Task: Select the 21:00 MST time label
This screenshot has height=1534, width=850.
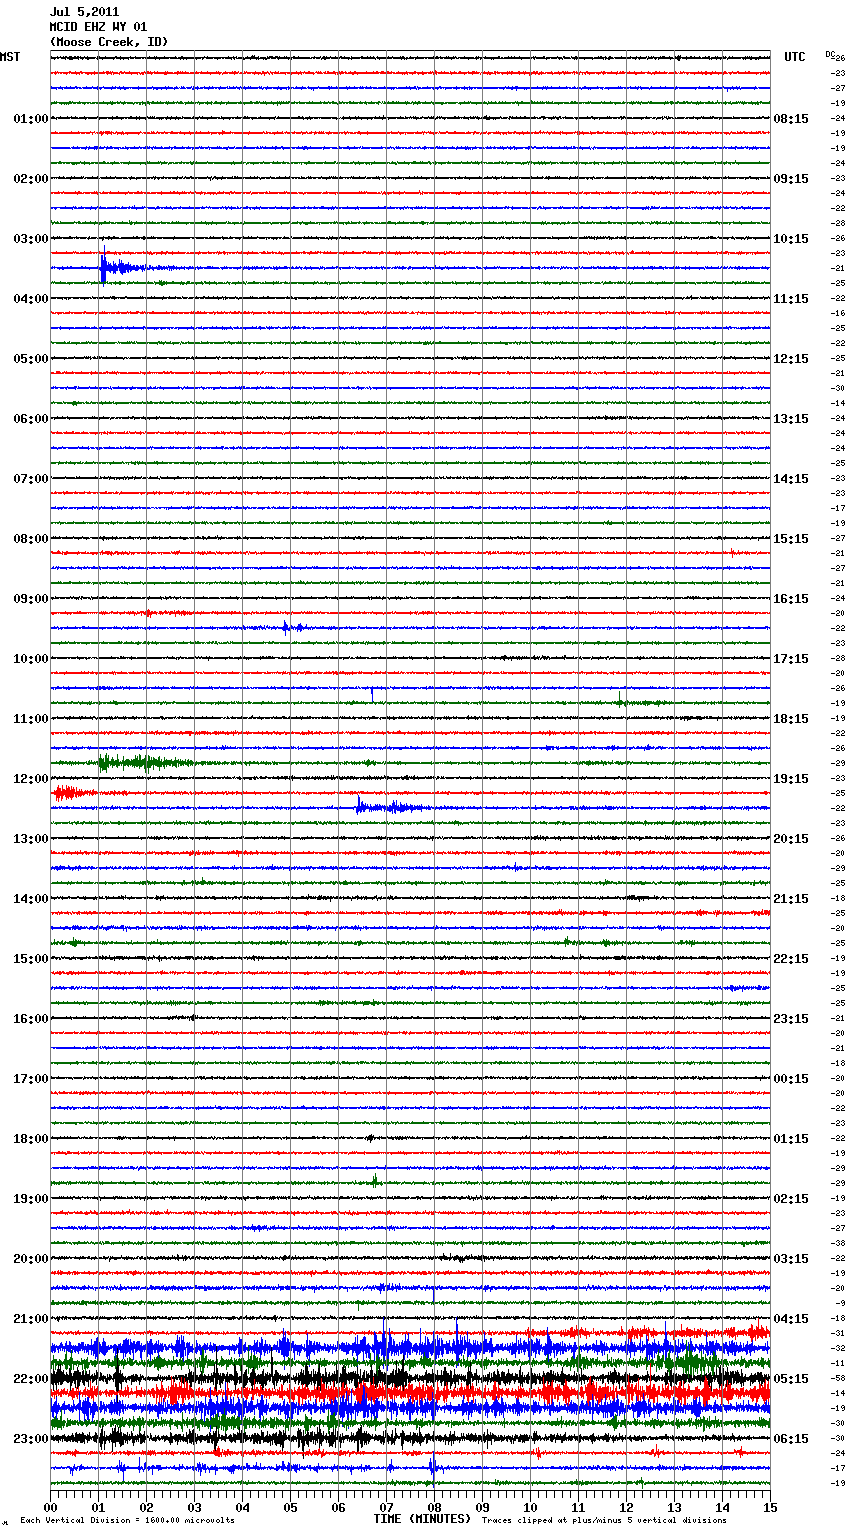Action: (31, 1319)
